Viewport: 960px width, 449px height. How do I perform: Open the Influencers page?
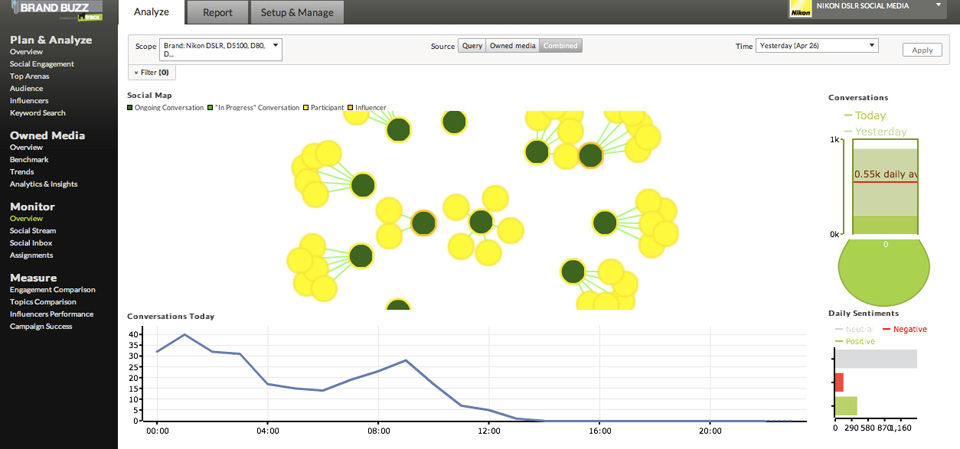point(29,101)
